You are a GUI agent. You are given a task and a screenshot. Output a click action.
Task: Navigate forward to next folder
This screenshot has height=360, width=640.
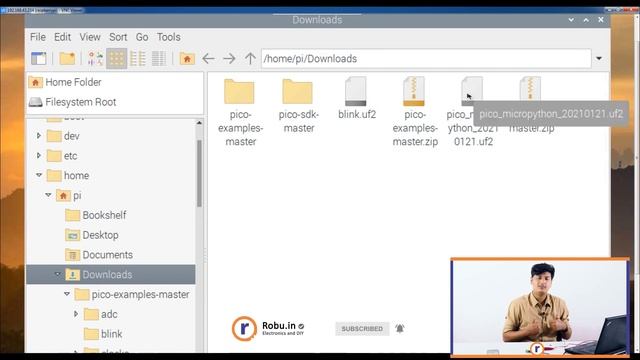(229, 58)
